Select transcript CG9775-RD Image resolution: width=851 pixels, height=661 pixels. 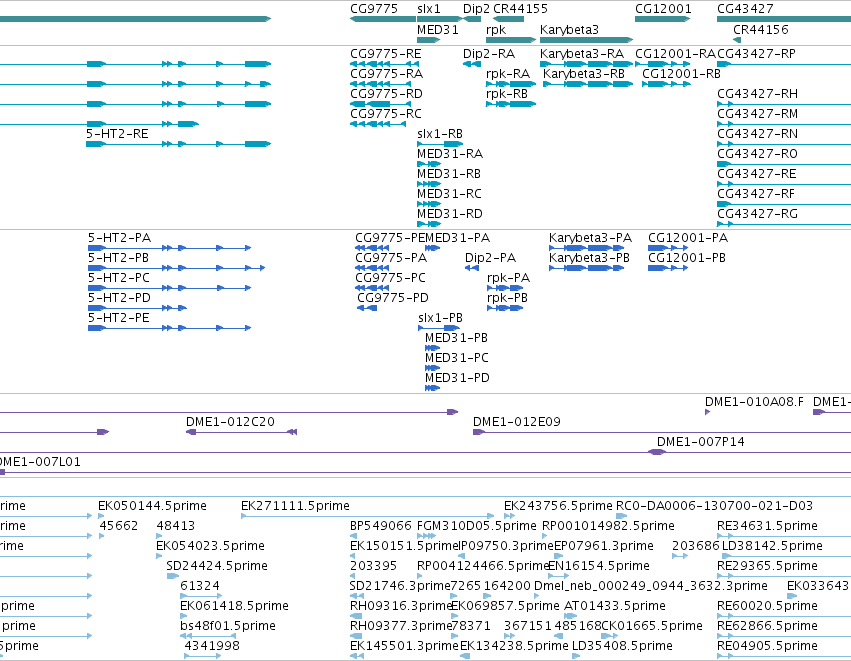point(386,94)
